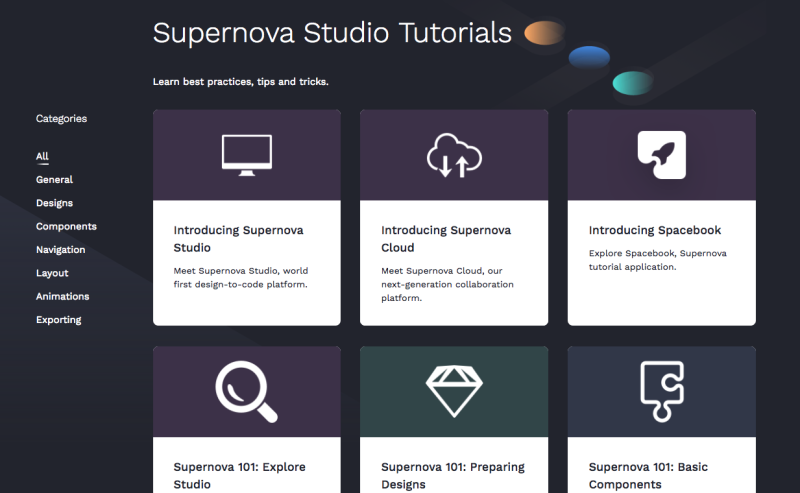This screenshot has height=493, width=800.
Task: Show the Components category tutorials
Action: 66,226
